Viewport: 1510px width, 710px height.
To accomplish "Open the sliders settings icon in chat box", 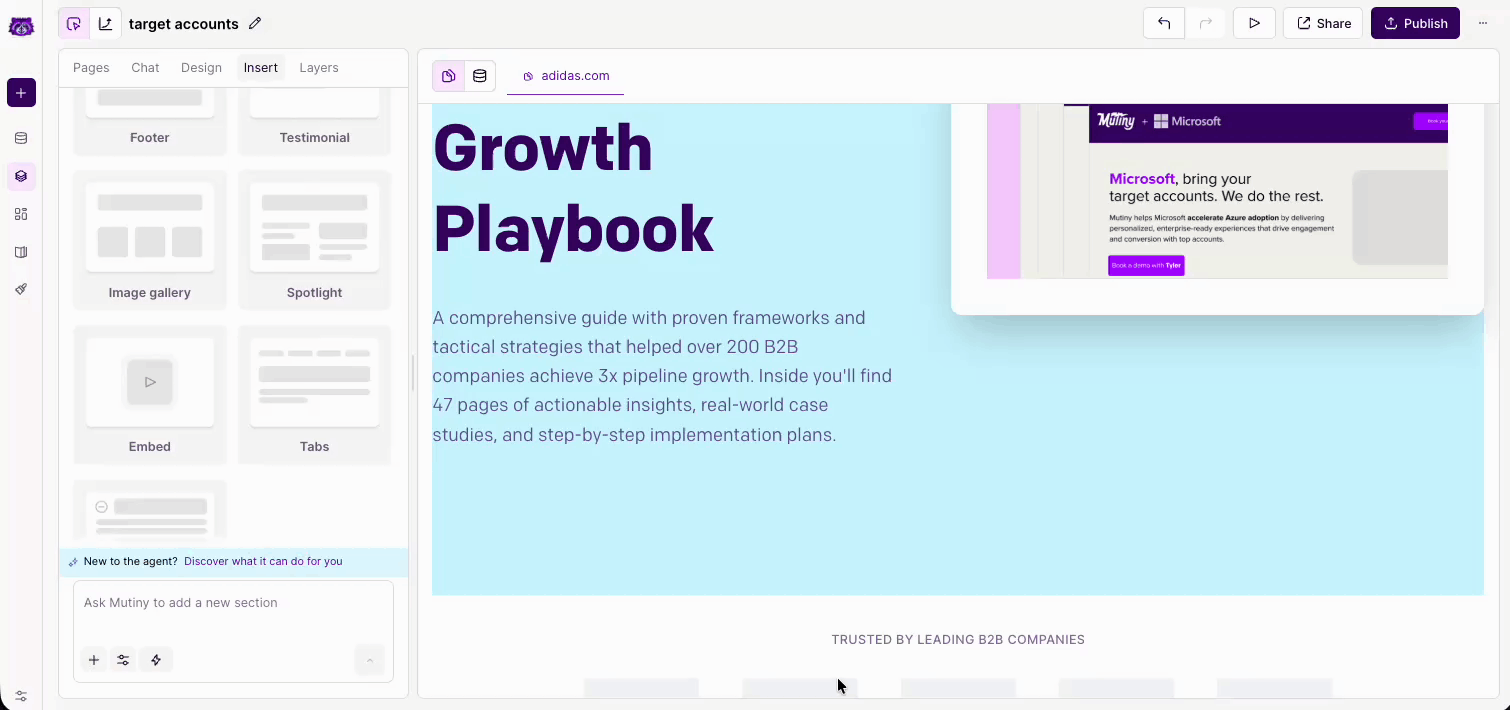I will 123,660.
